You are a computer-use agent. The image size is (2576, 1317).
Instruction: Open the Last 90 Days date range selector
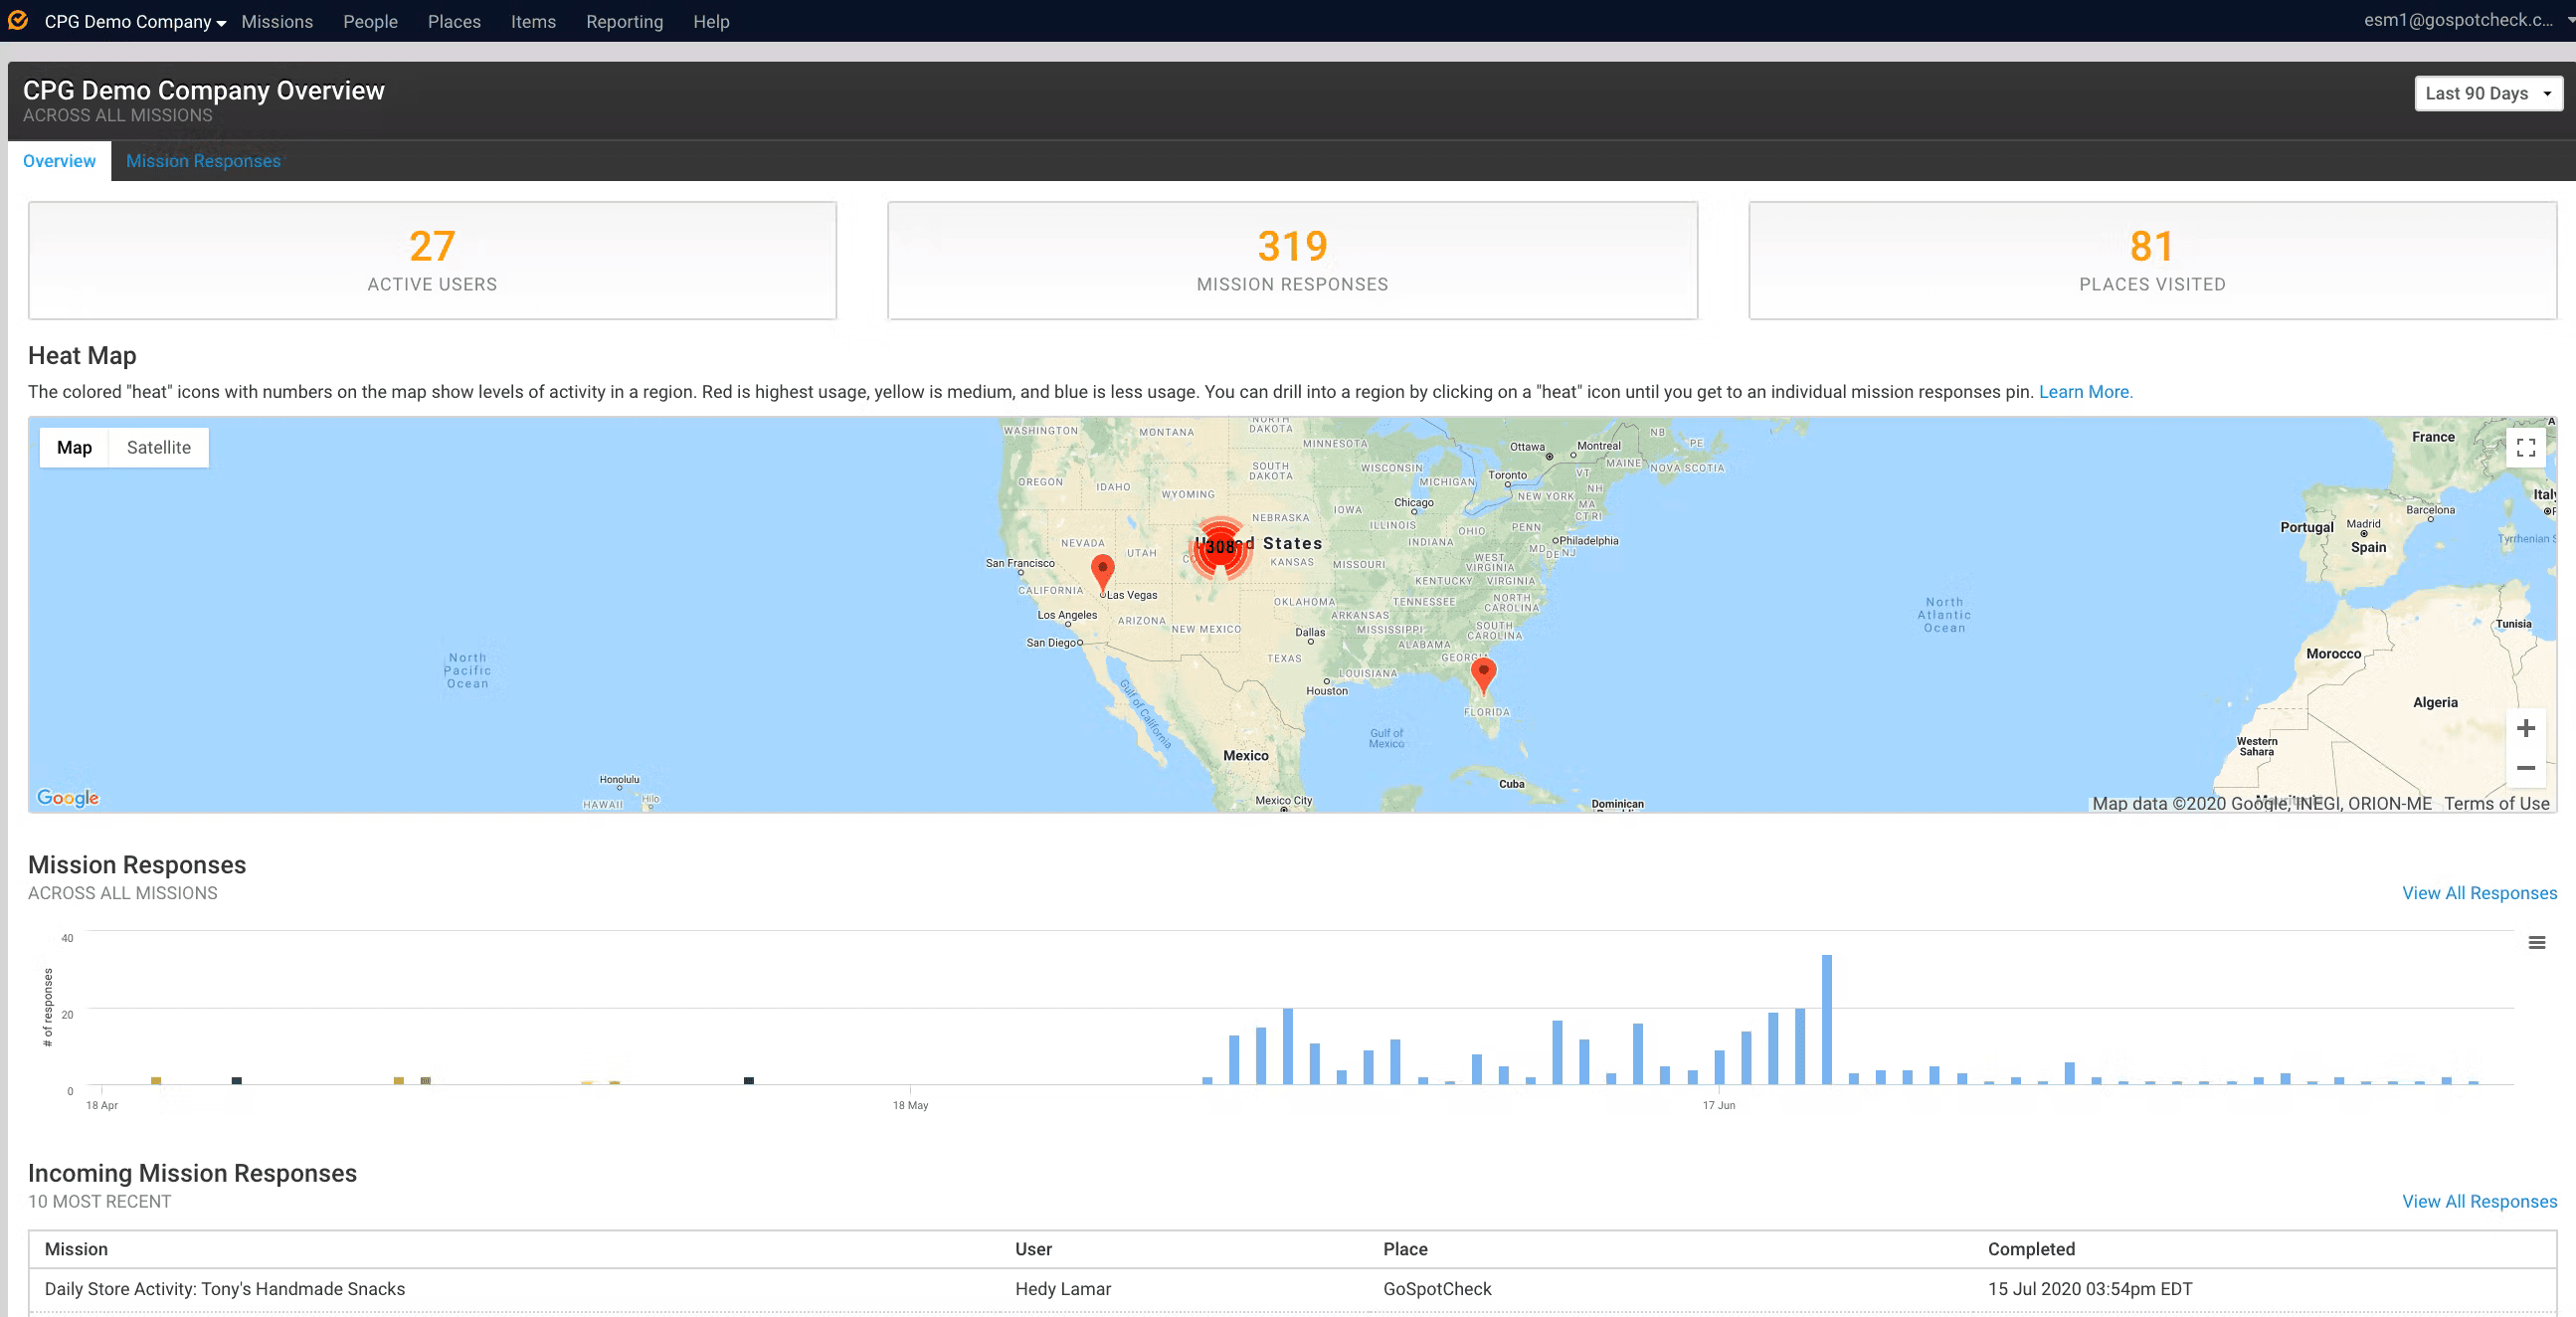pos(2488,92)
